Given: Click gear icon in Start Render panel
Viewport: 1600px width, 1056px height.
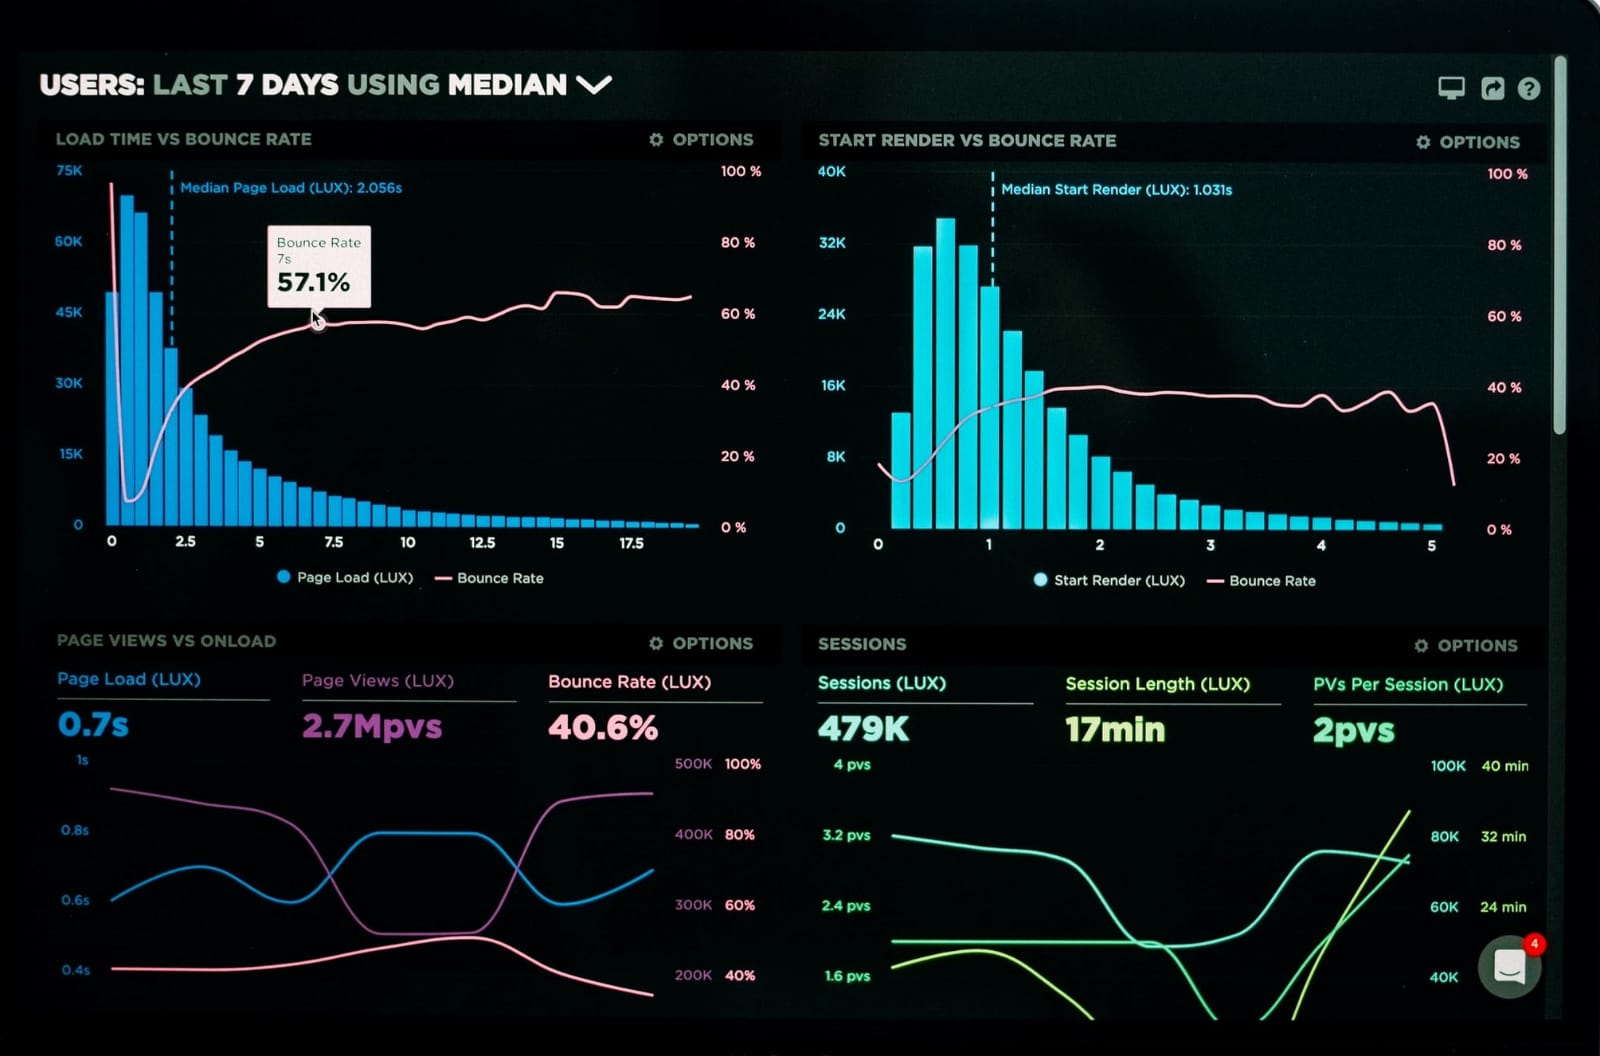Looking at the screenshot, I should coord(1423,142).
